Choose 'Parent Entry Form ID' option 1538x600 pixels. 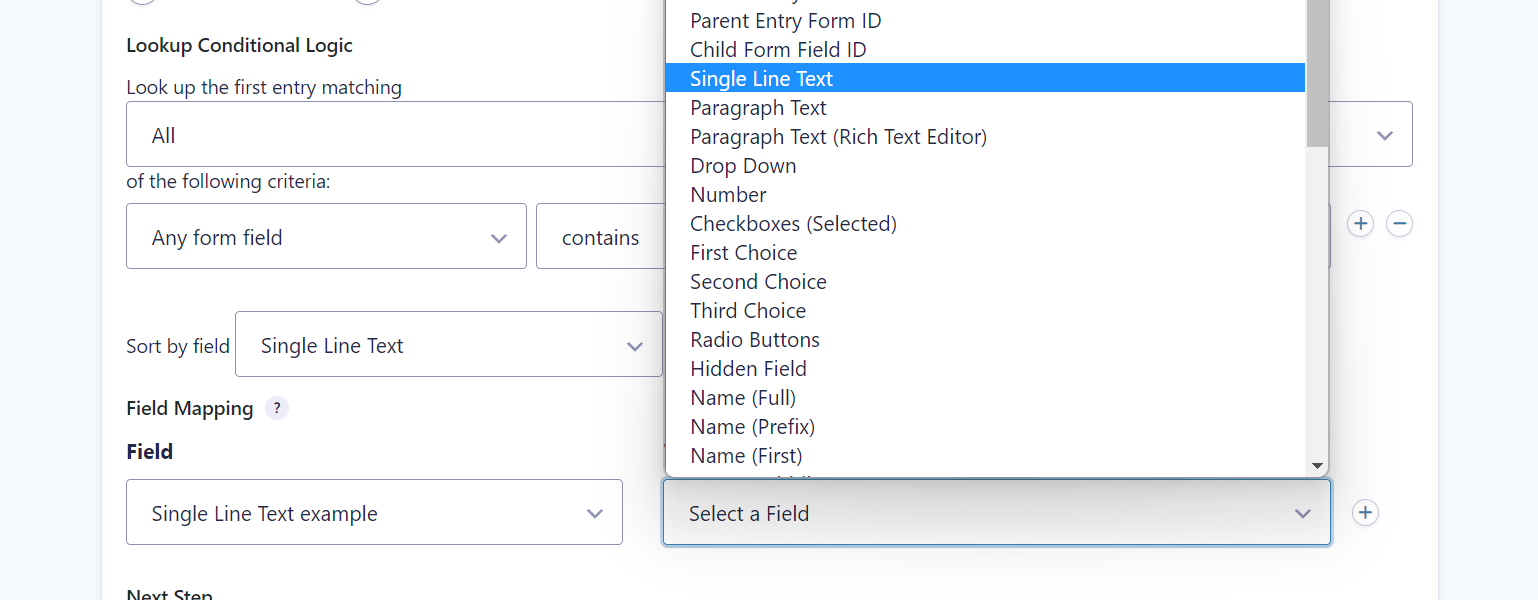(x=785, y=21)
